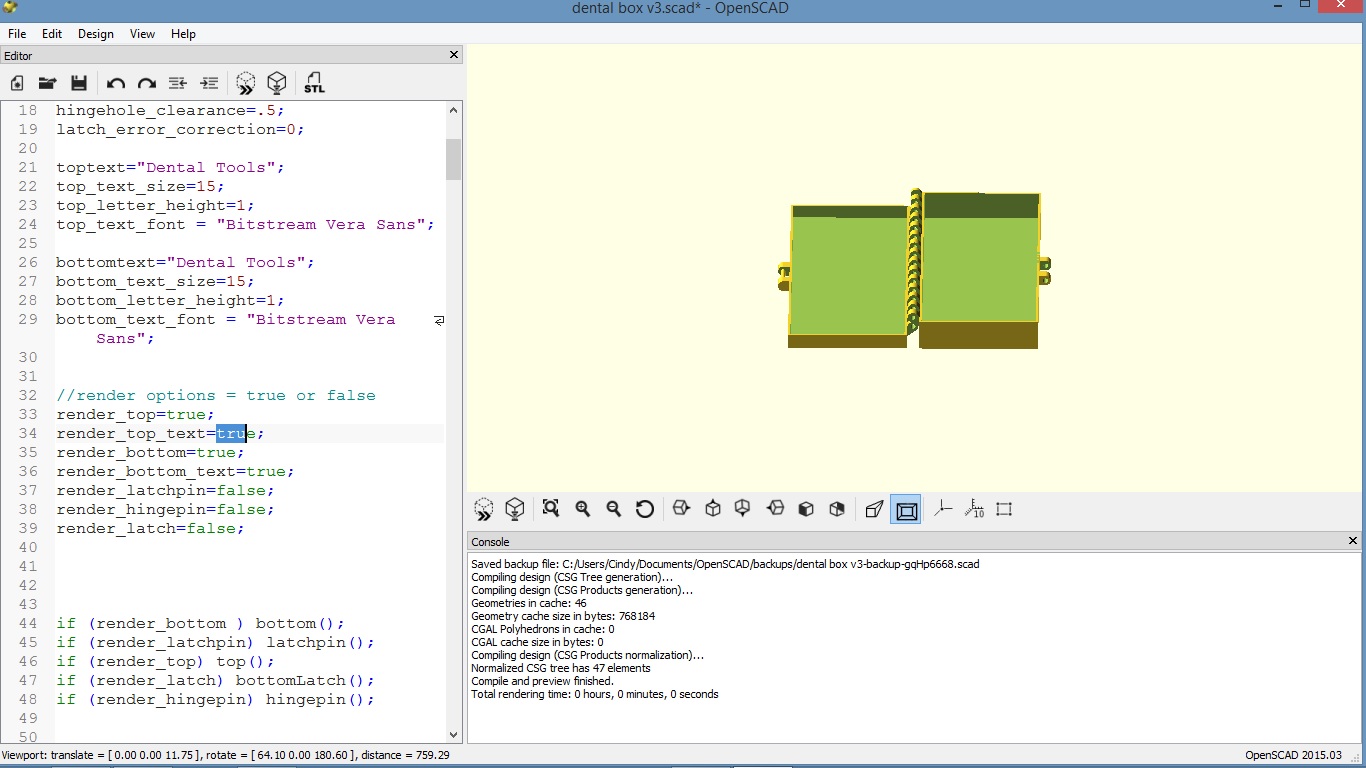
Task: Zoom out of the 3D view
Action: [x=614, y=509]
